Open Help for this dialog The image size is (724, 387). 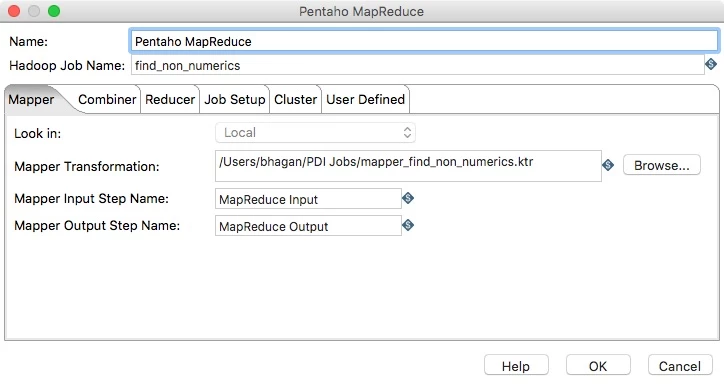[516, 366]
